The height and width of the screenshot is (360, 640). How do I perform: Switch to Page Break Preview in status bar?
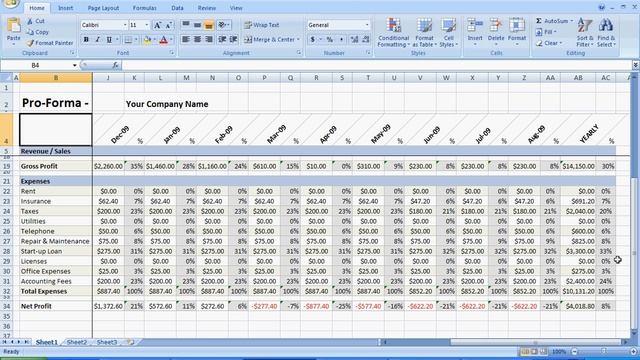click(544, 351)
